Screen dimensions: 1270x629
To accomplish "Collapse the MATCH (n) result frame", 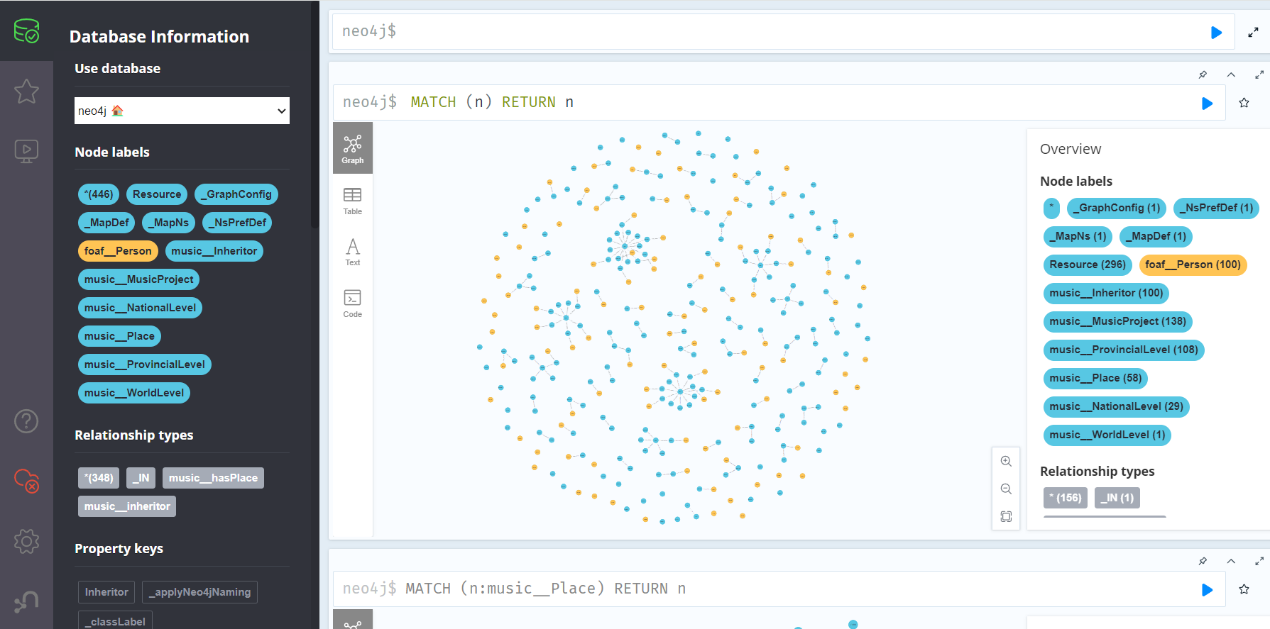I will tap(1231, 74).
